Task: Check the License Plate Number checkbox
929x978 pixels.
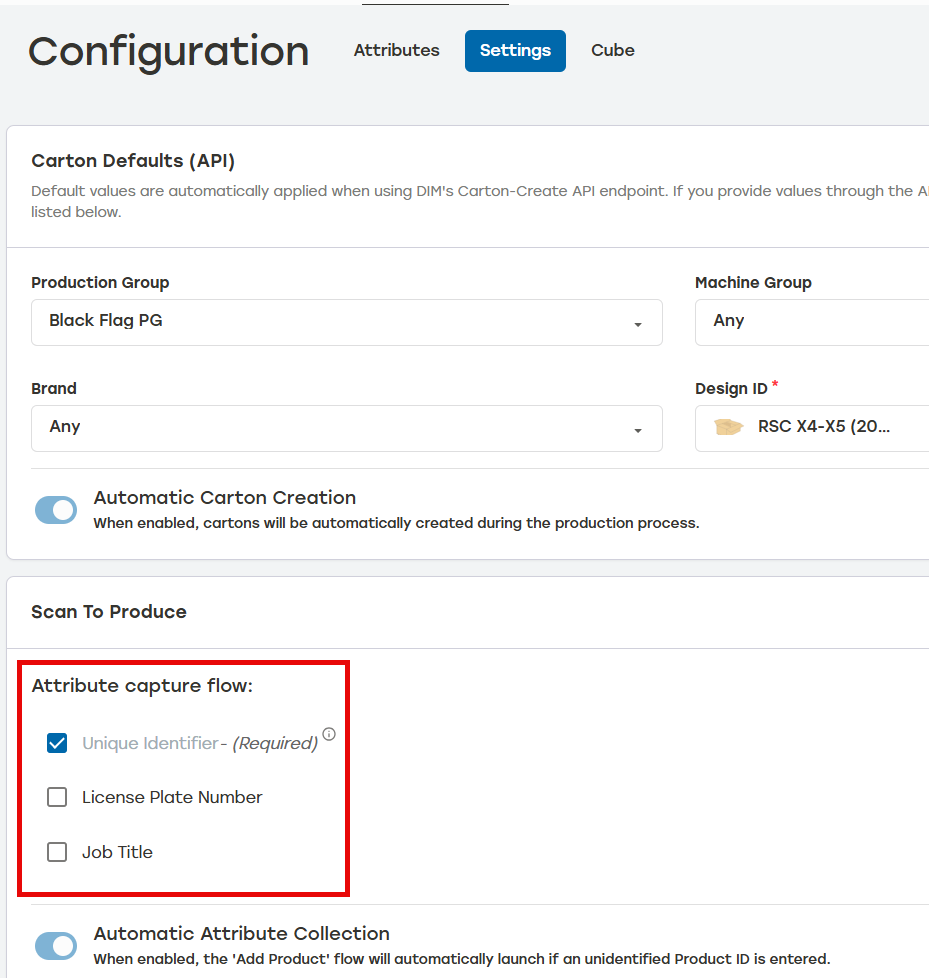Action: (x=57, y=796)
